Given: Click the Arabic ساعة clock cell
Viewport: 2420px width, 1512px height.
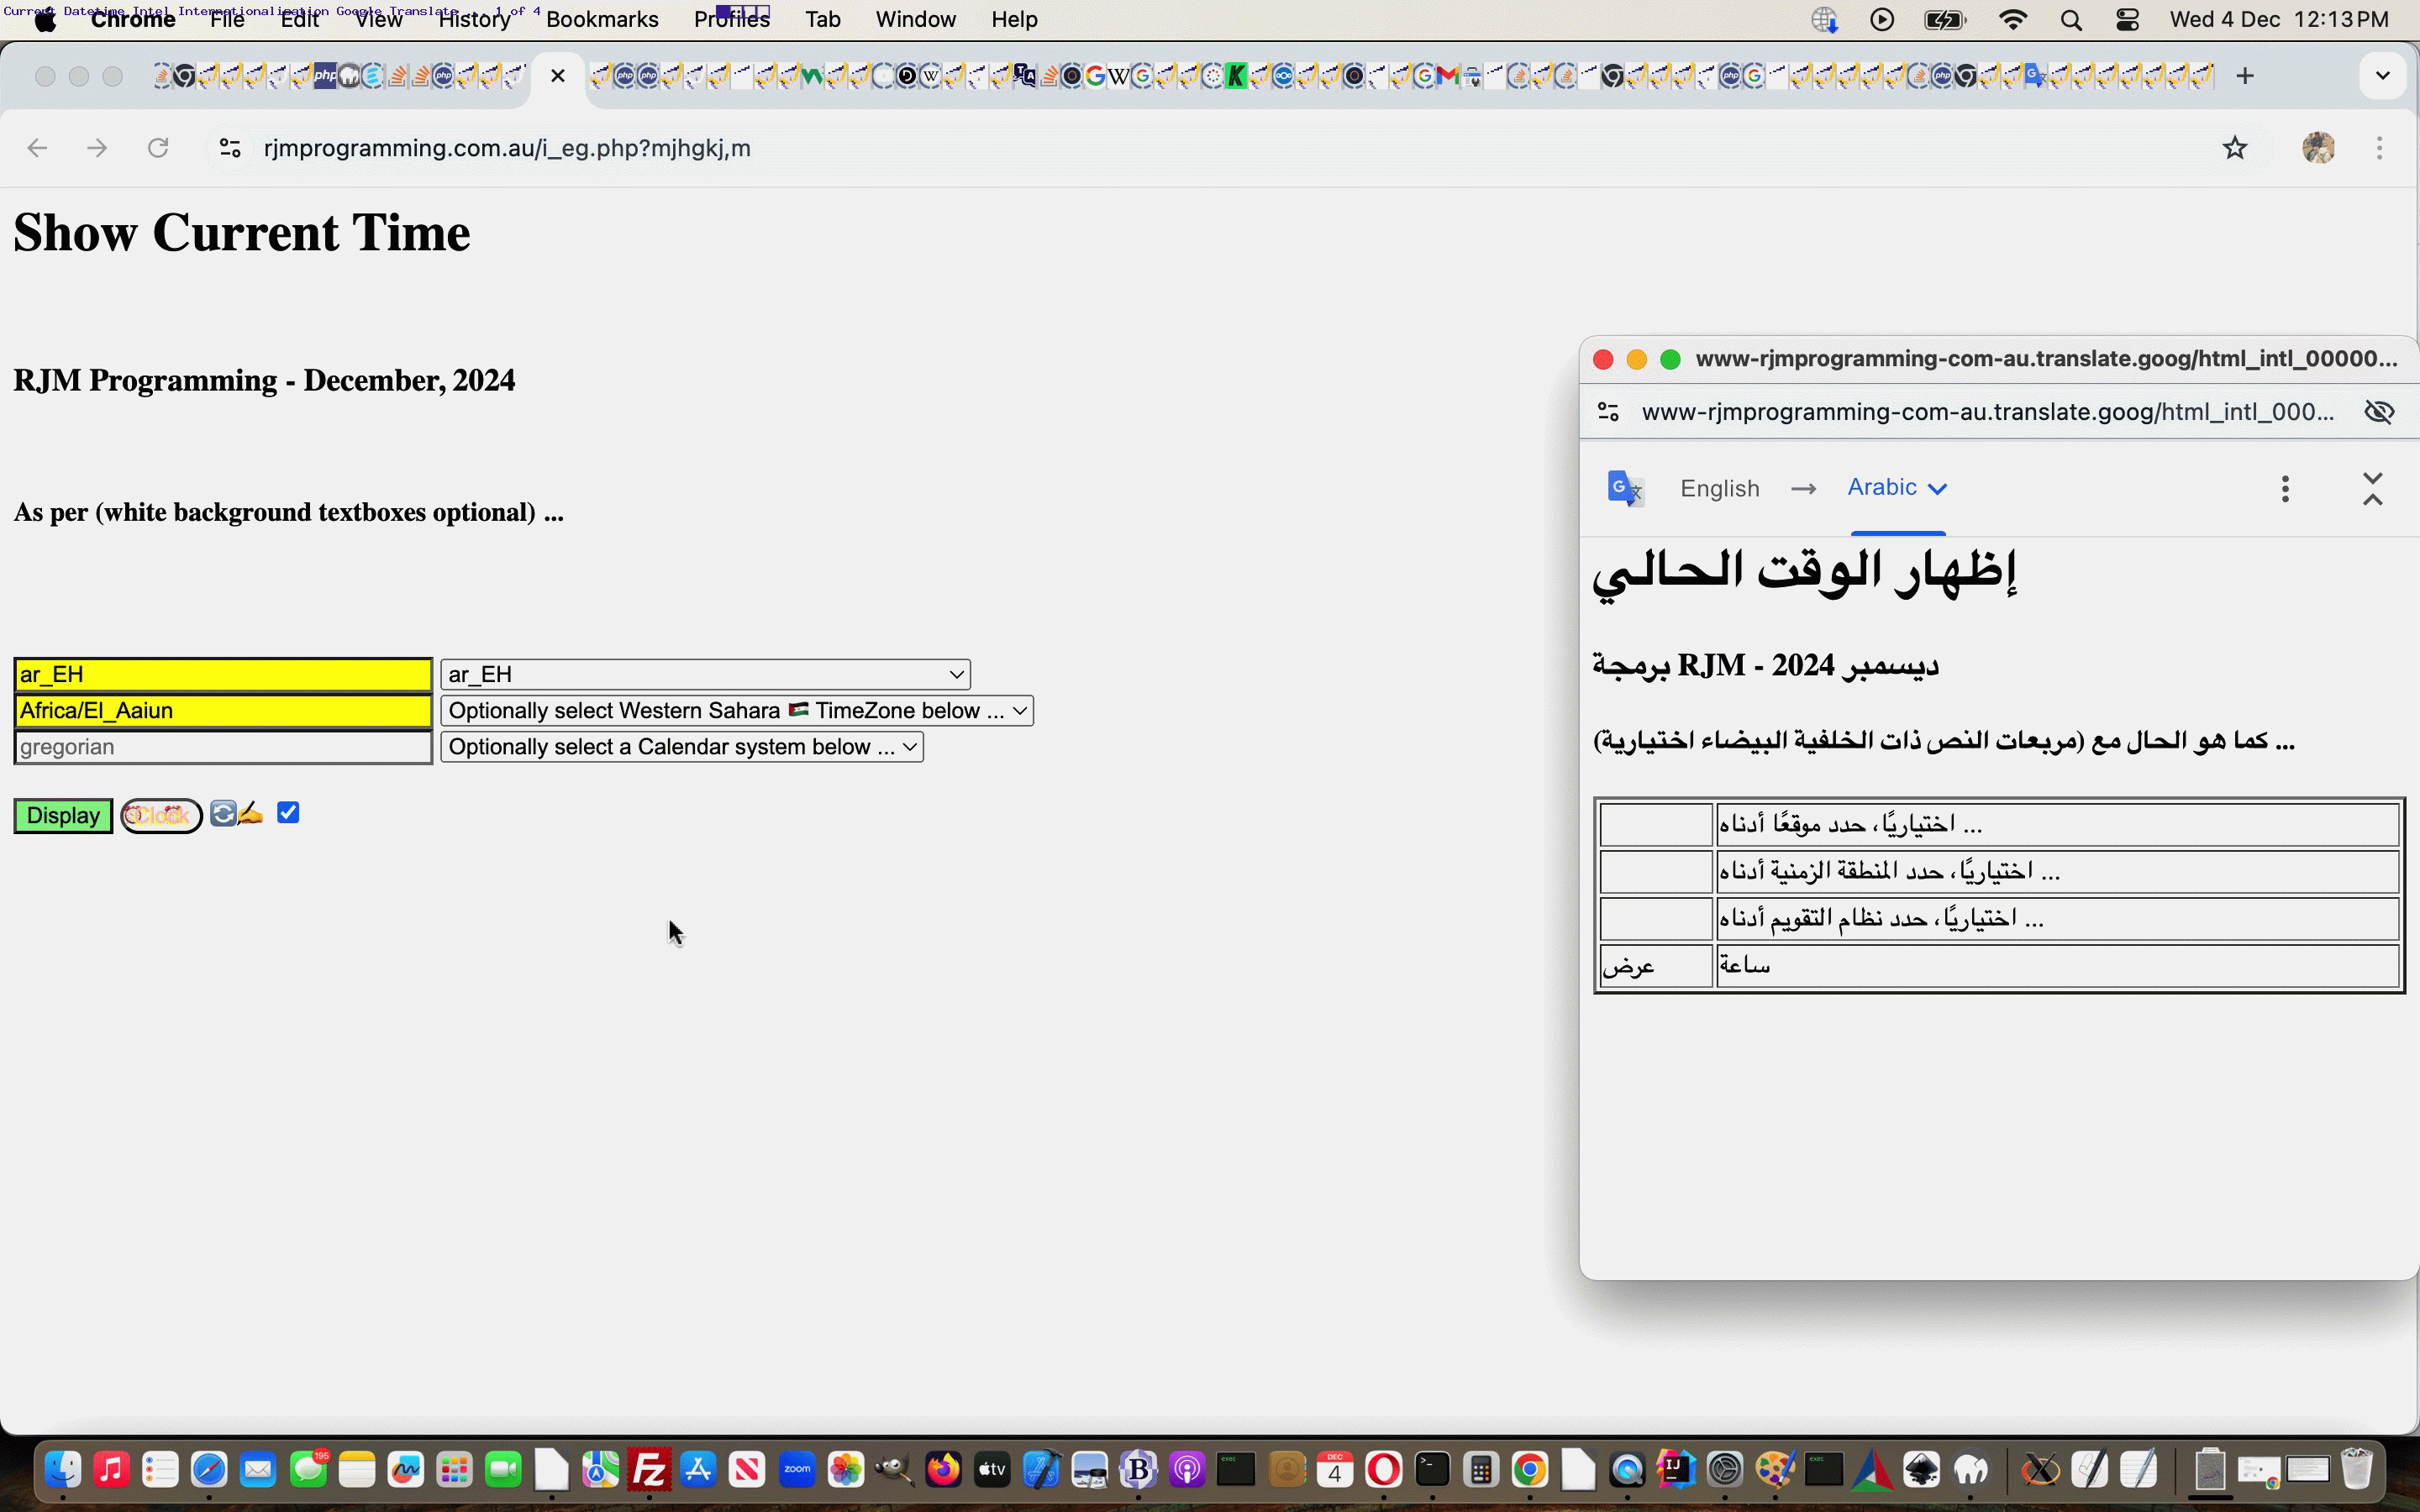Looking at the screenshot, I should pos(2057,966).
